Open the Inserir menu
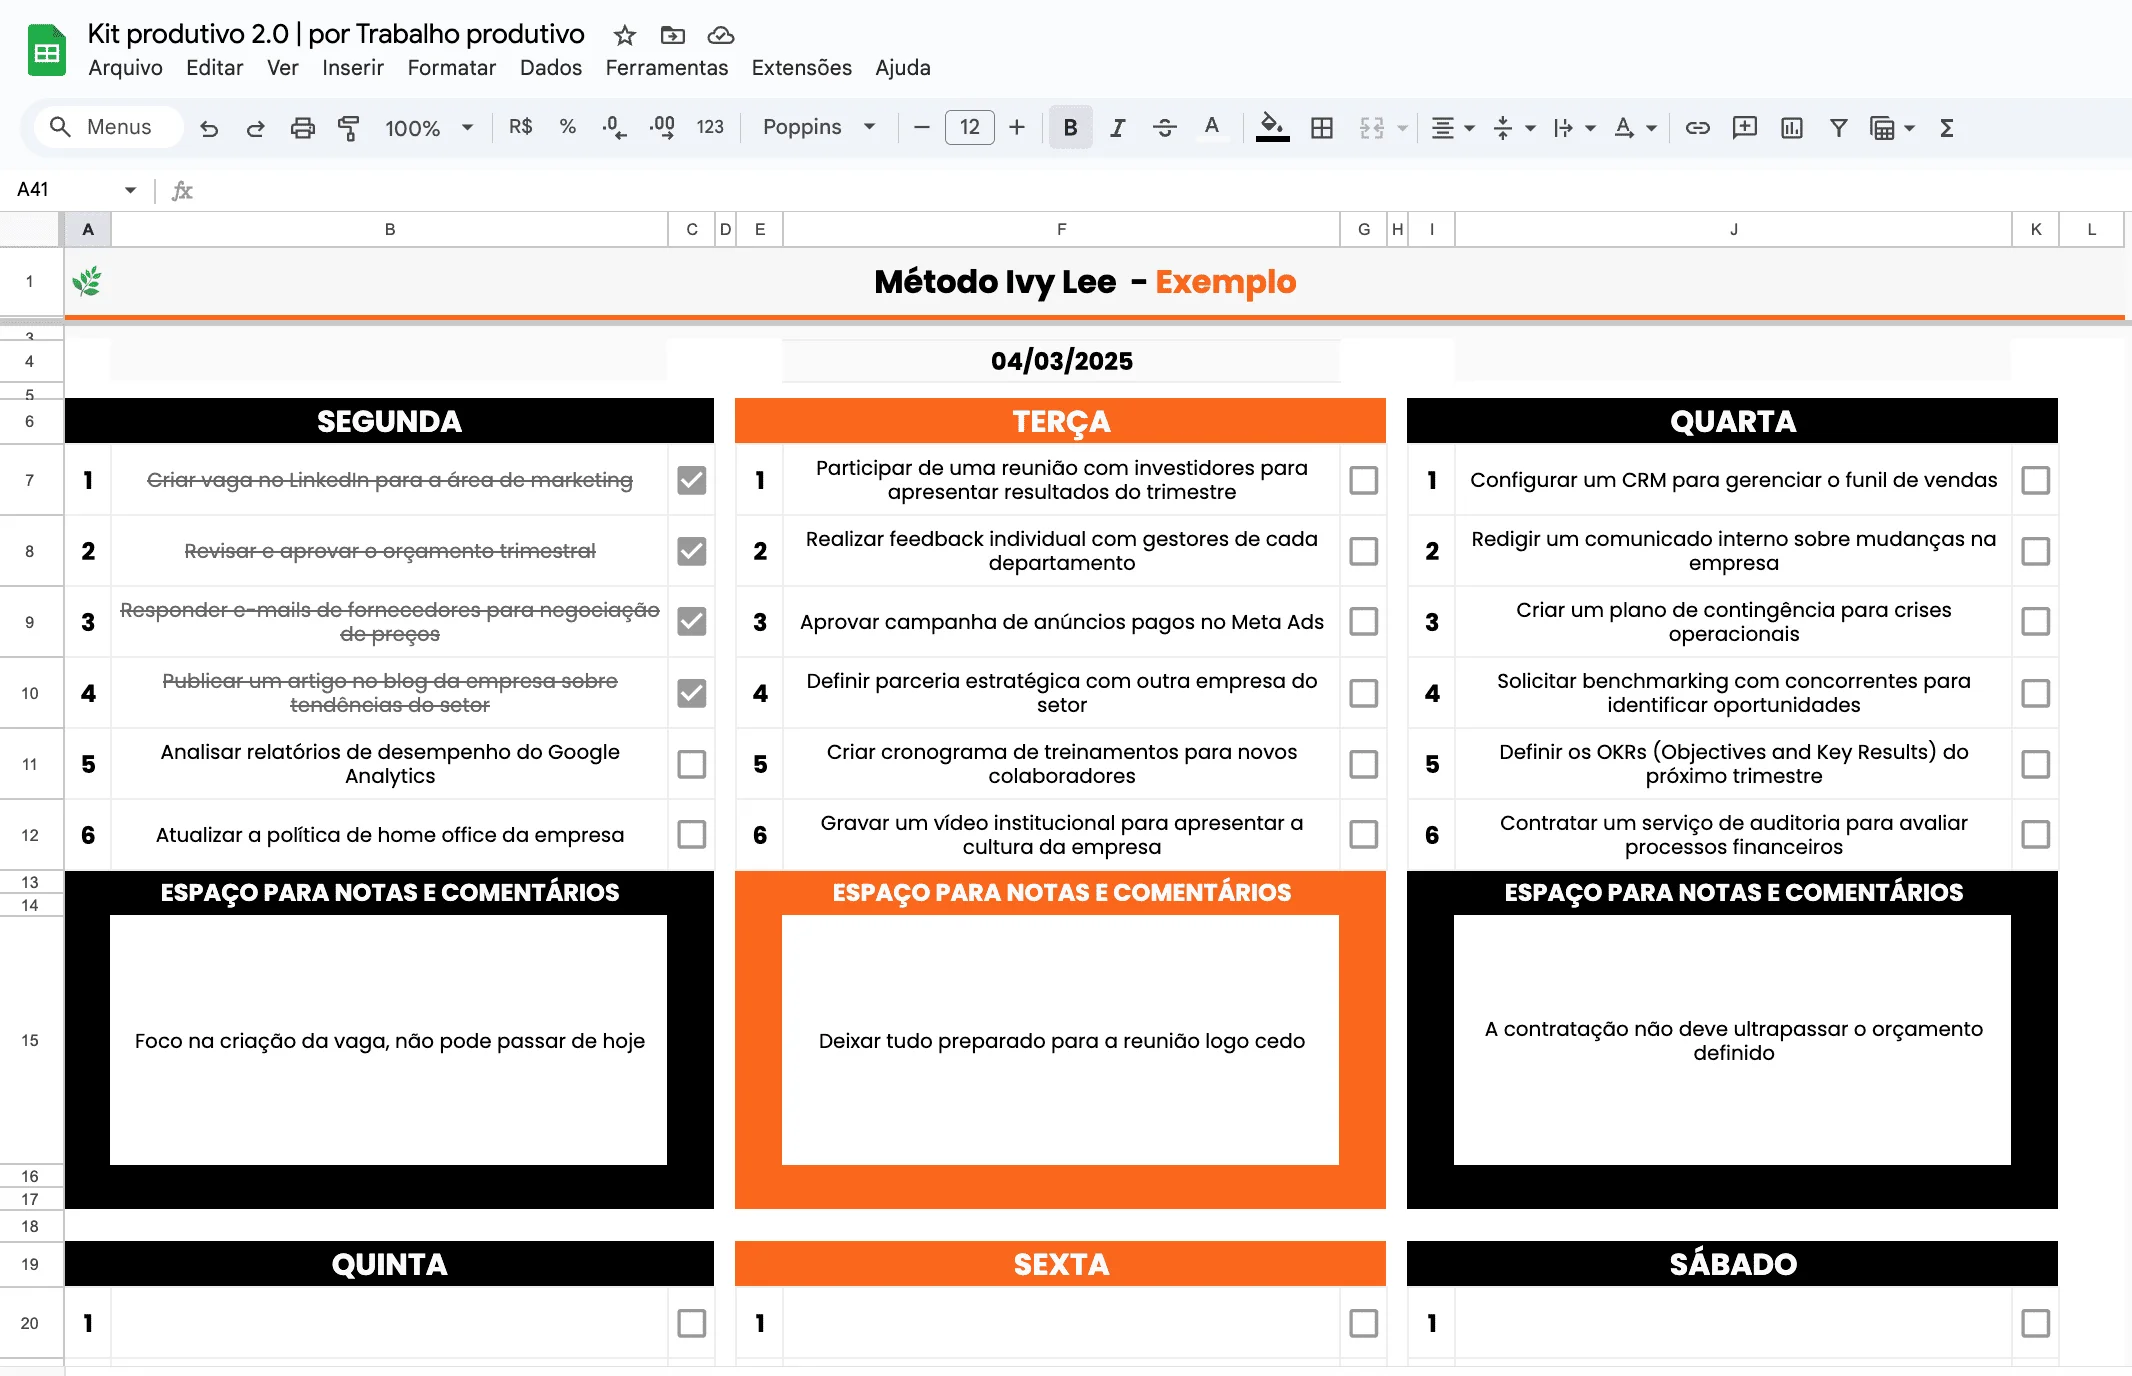The image size is (2132, 1376). (352, 68)
